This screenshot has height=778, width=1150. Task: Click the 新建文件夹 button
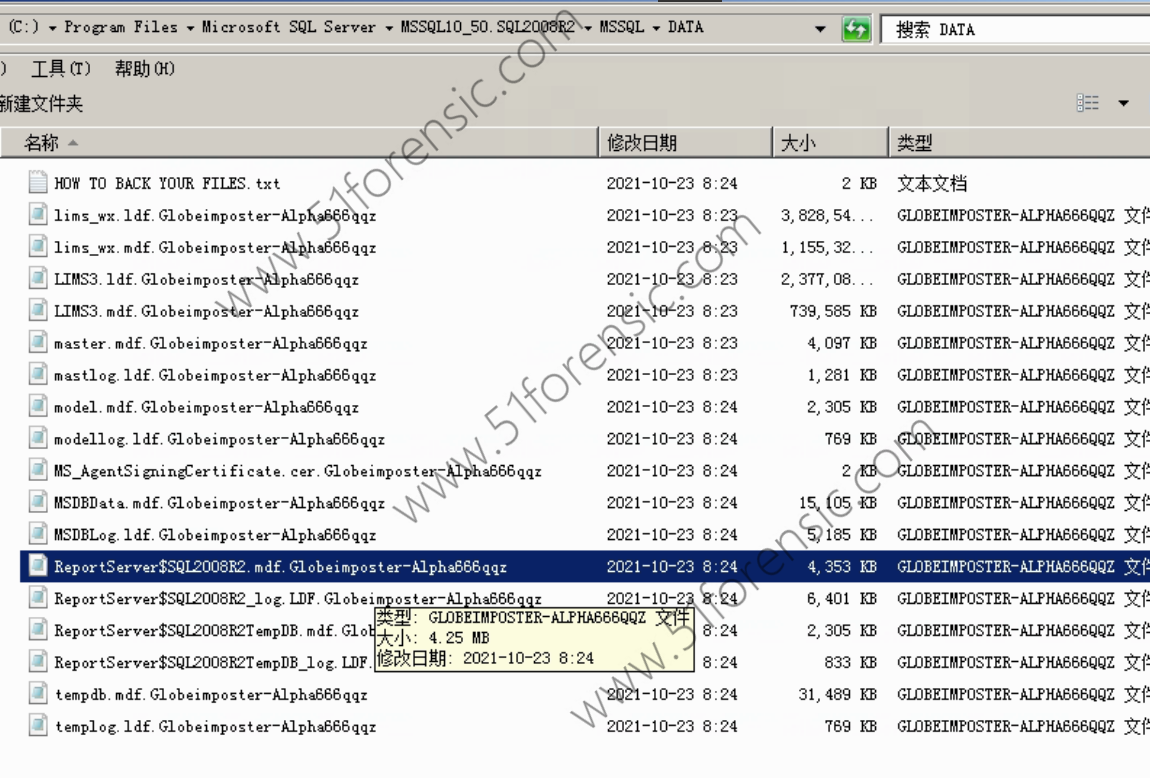(x=40, y=103)
